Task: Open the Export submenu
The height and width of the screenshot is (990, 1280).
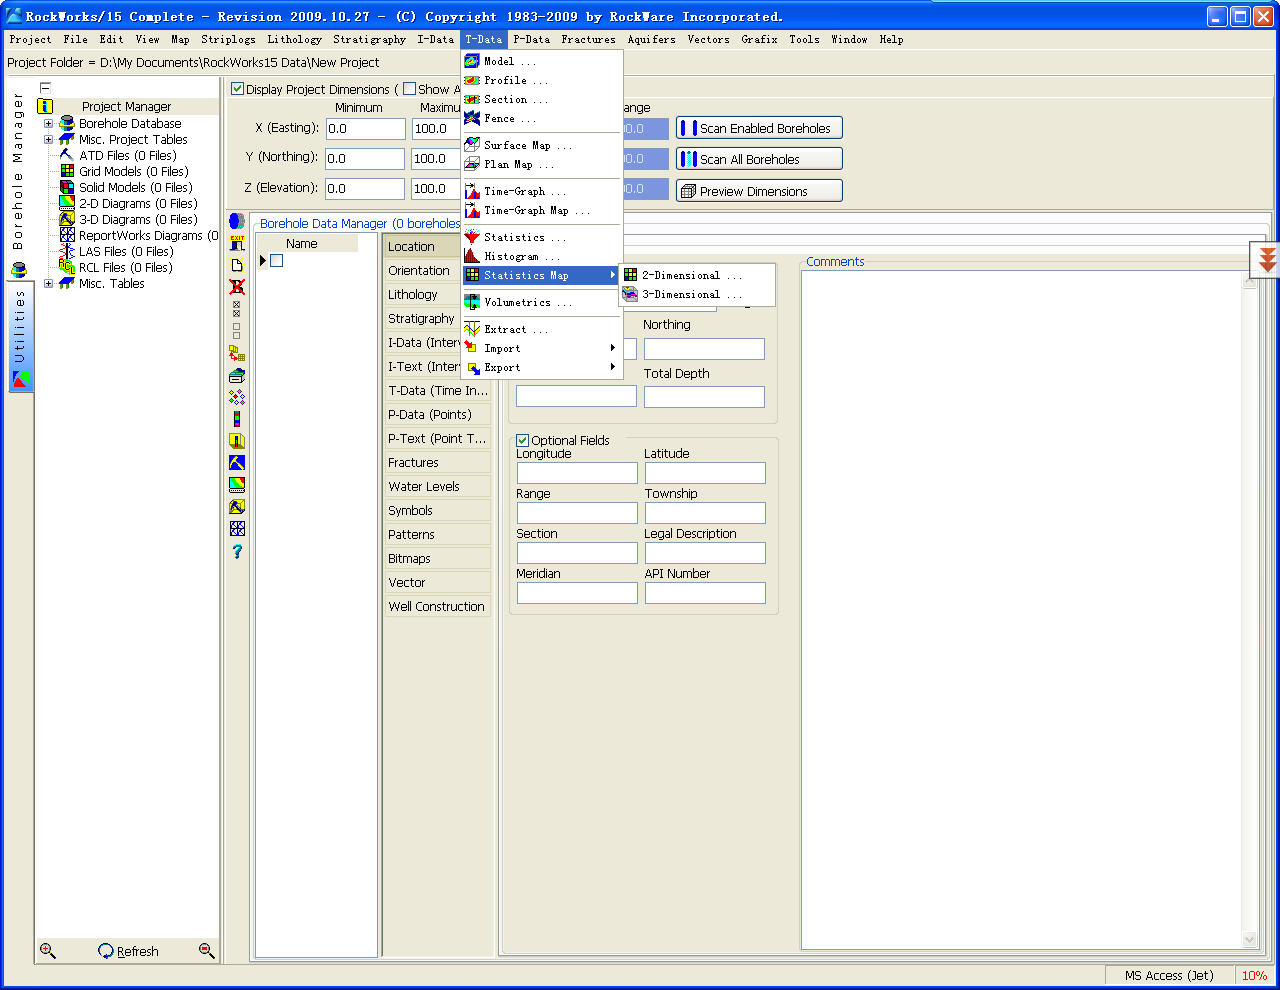Action: (x=542, y=367)
